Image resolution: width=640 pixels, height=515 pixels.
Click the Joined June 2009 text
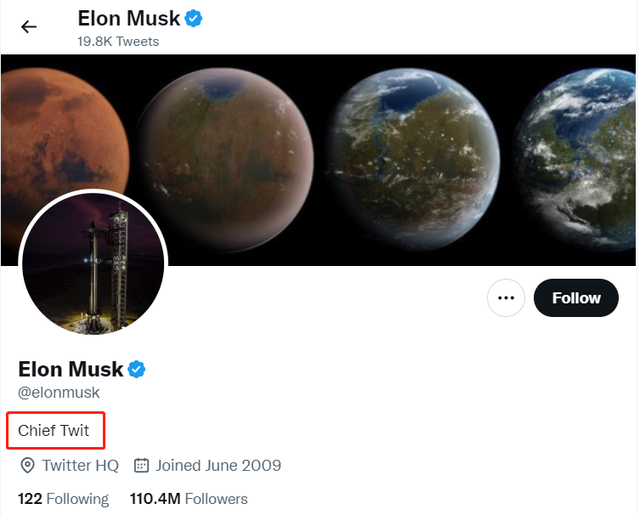(x=219, y=465)
